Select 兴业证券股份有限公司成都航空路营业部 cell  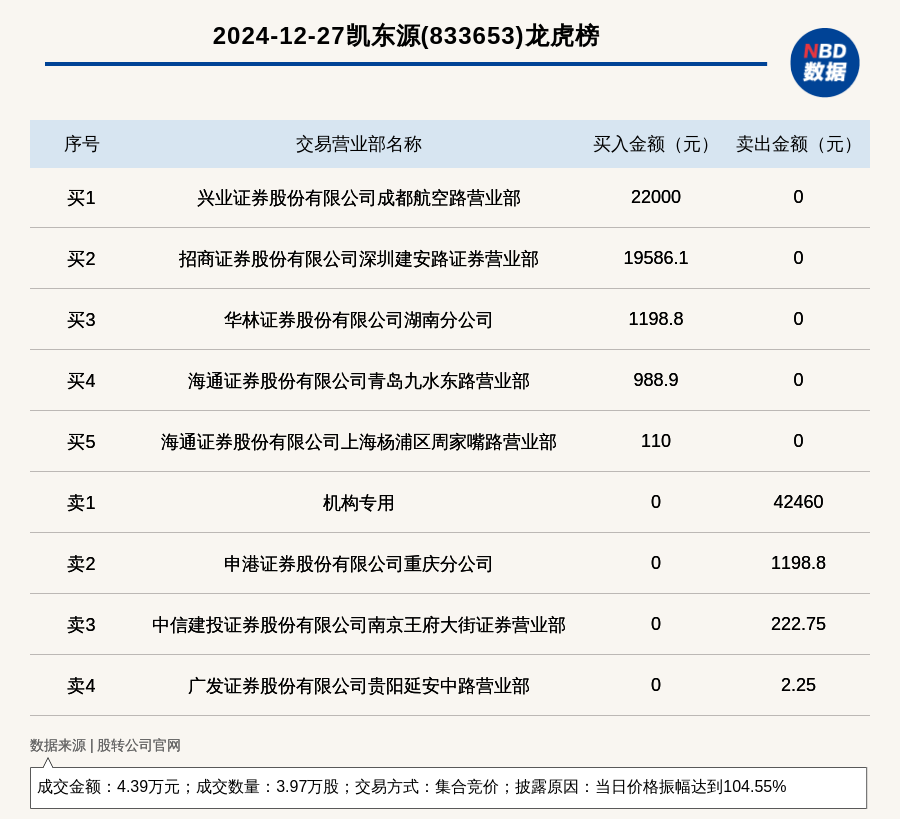[359, 198]
